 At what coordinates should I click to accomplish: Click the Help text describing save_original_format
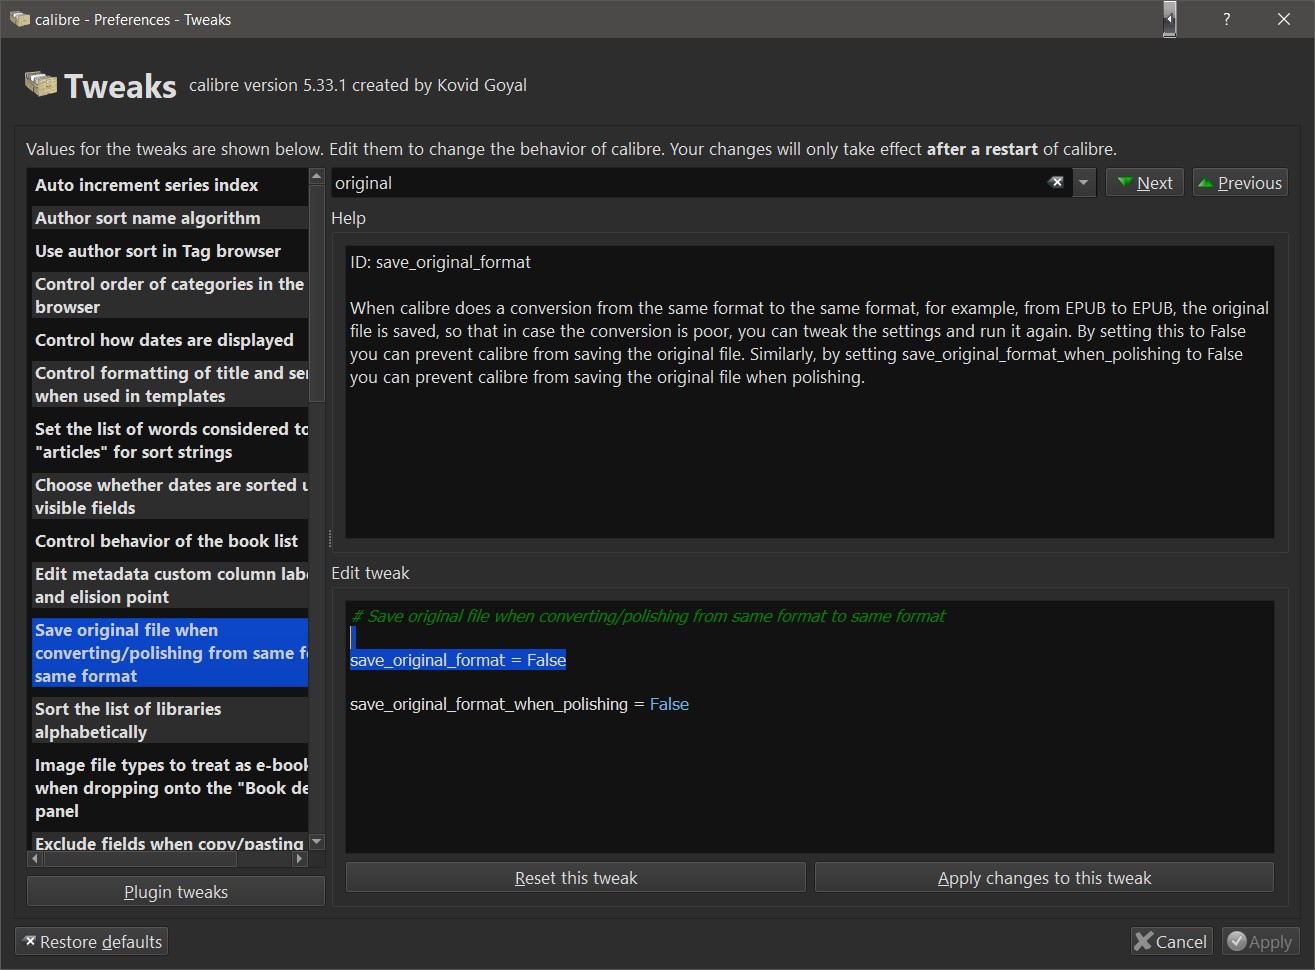(809, 342)
